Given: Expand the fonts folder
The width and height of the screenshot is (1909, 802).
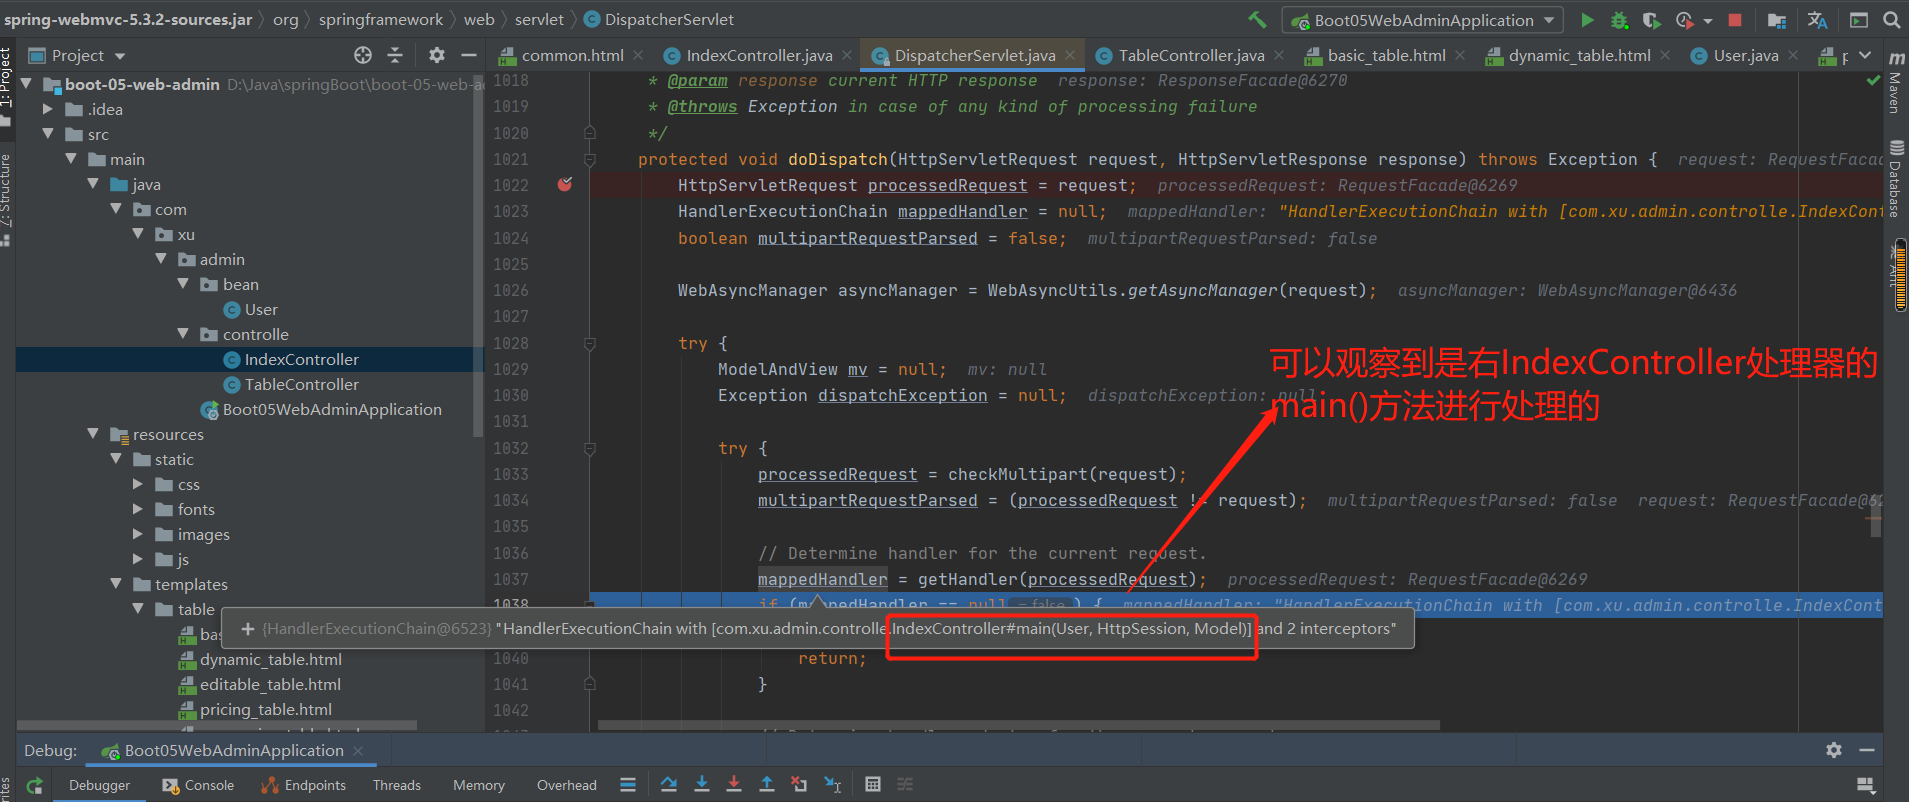Looking at the screenshot, I should [x=138, y=509].
